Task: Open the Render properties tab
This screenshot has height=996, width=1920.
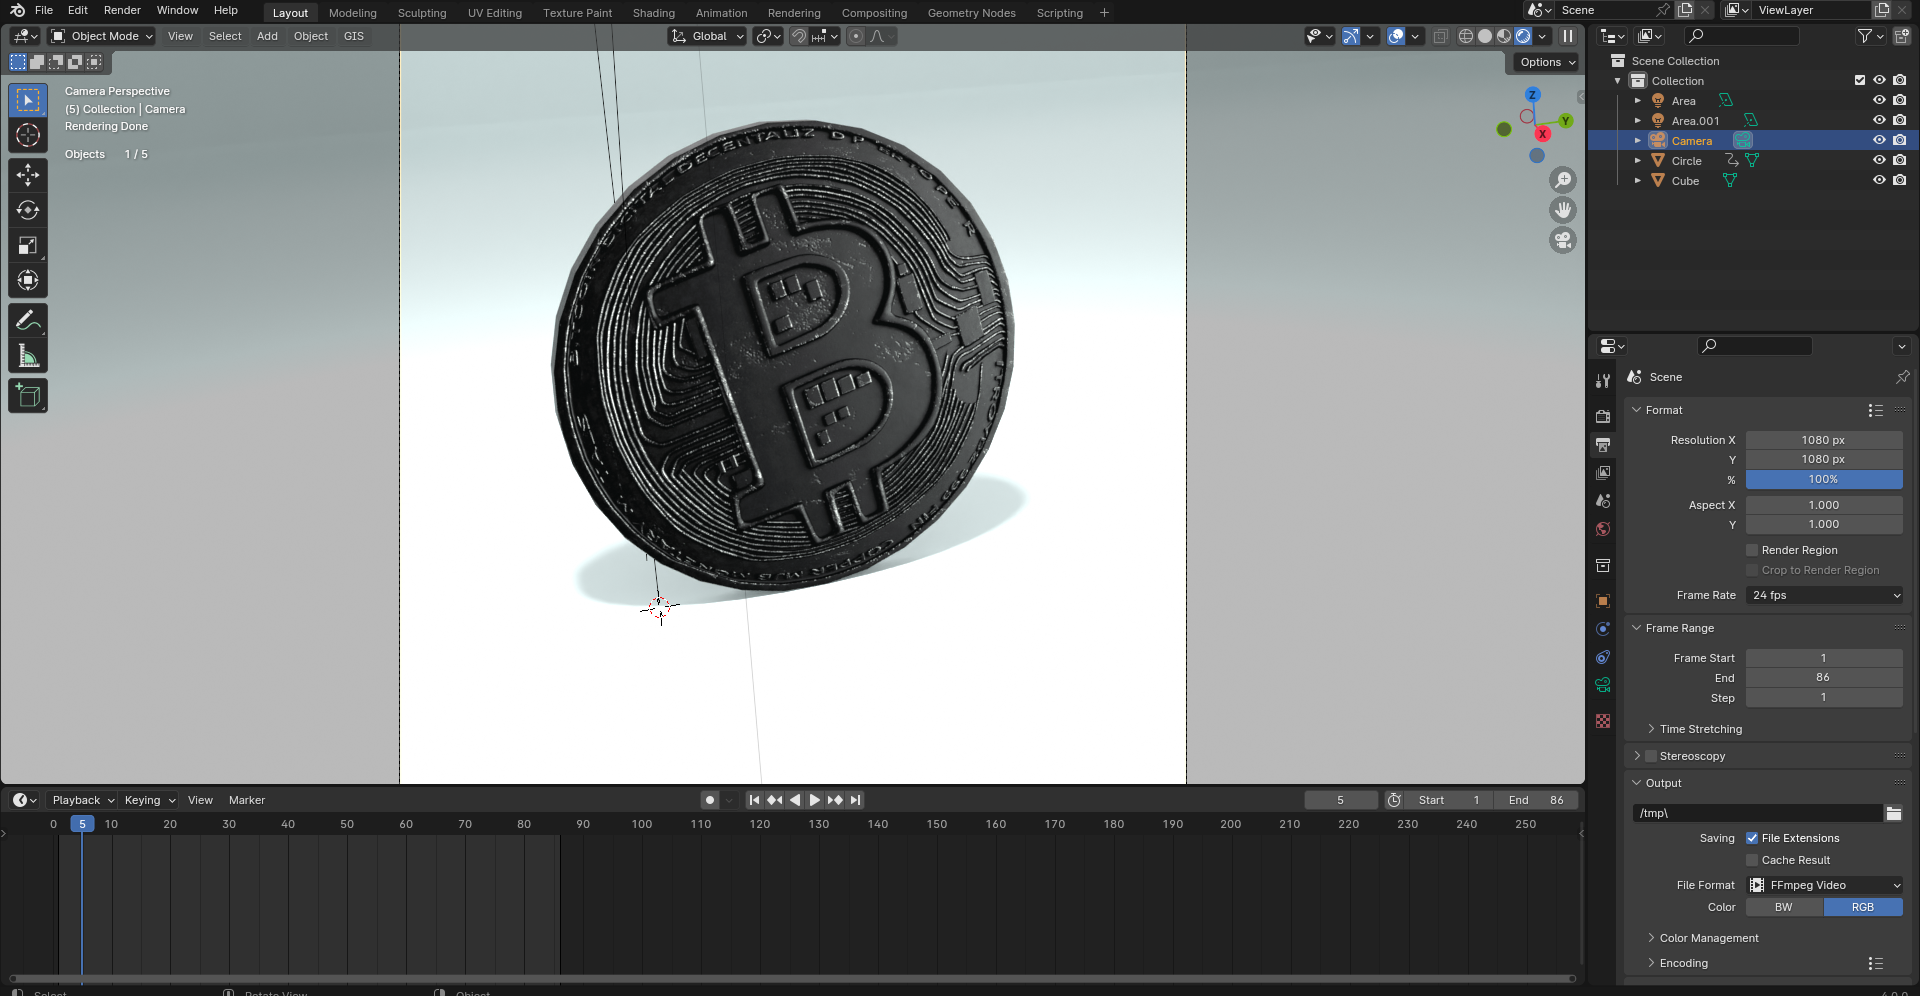Action: coord(1603,416)
